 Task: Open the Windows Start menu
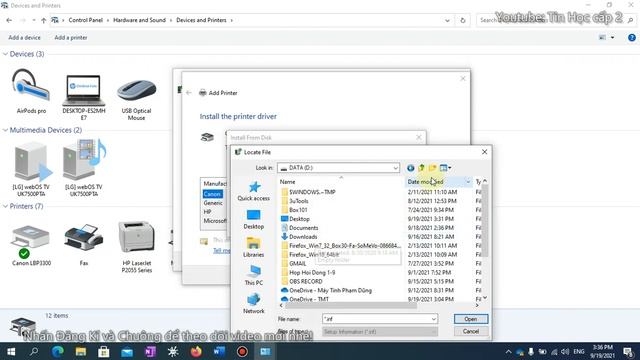[11, 351]
